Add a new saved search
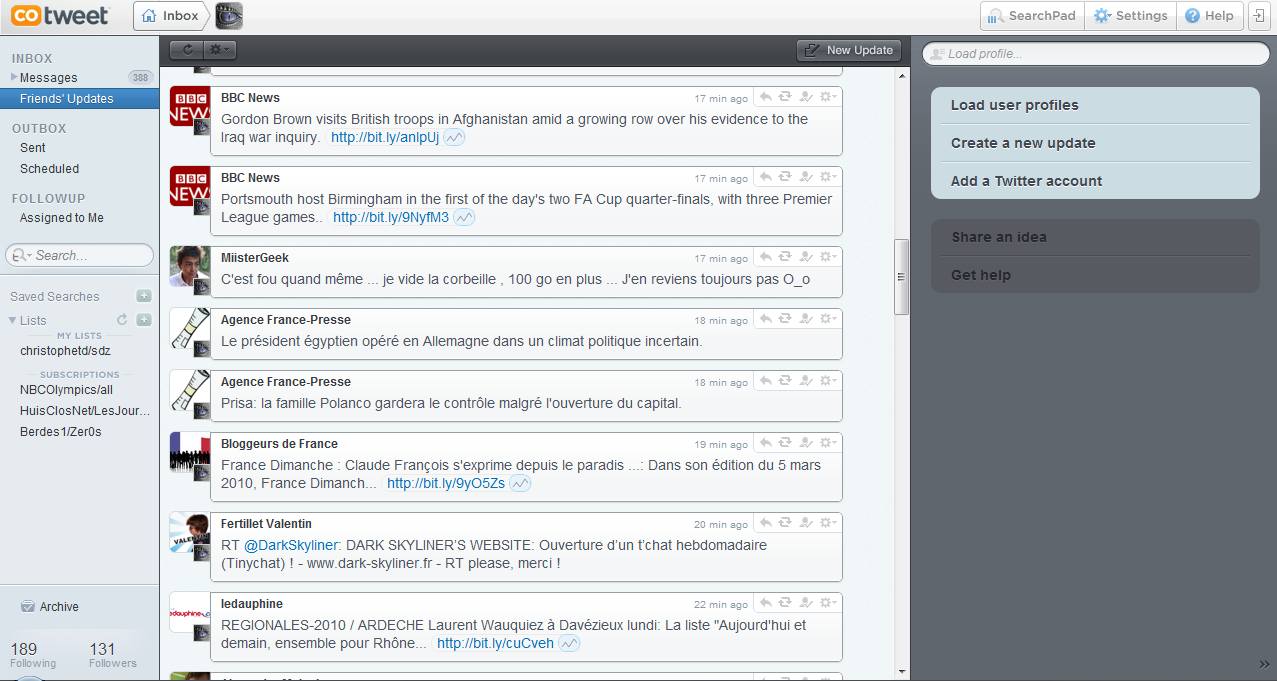The image size is (1277, 681). (x=144, y=296)
